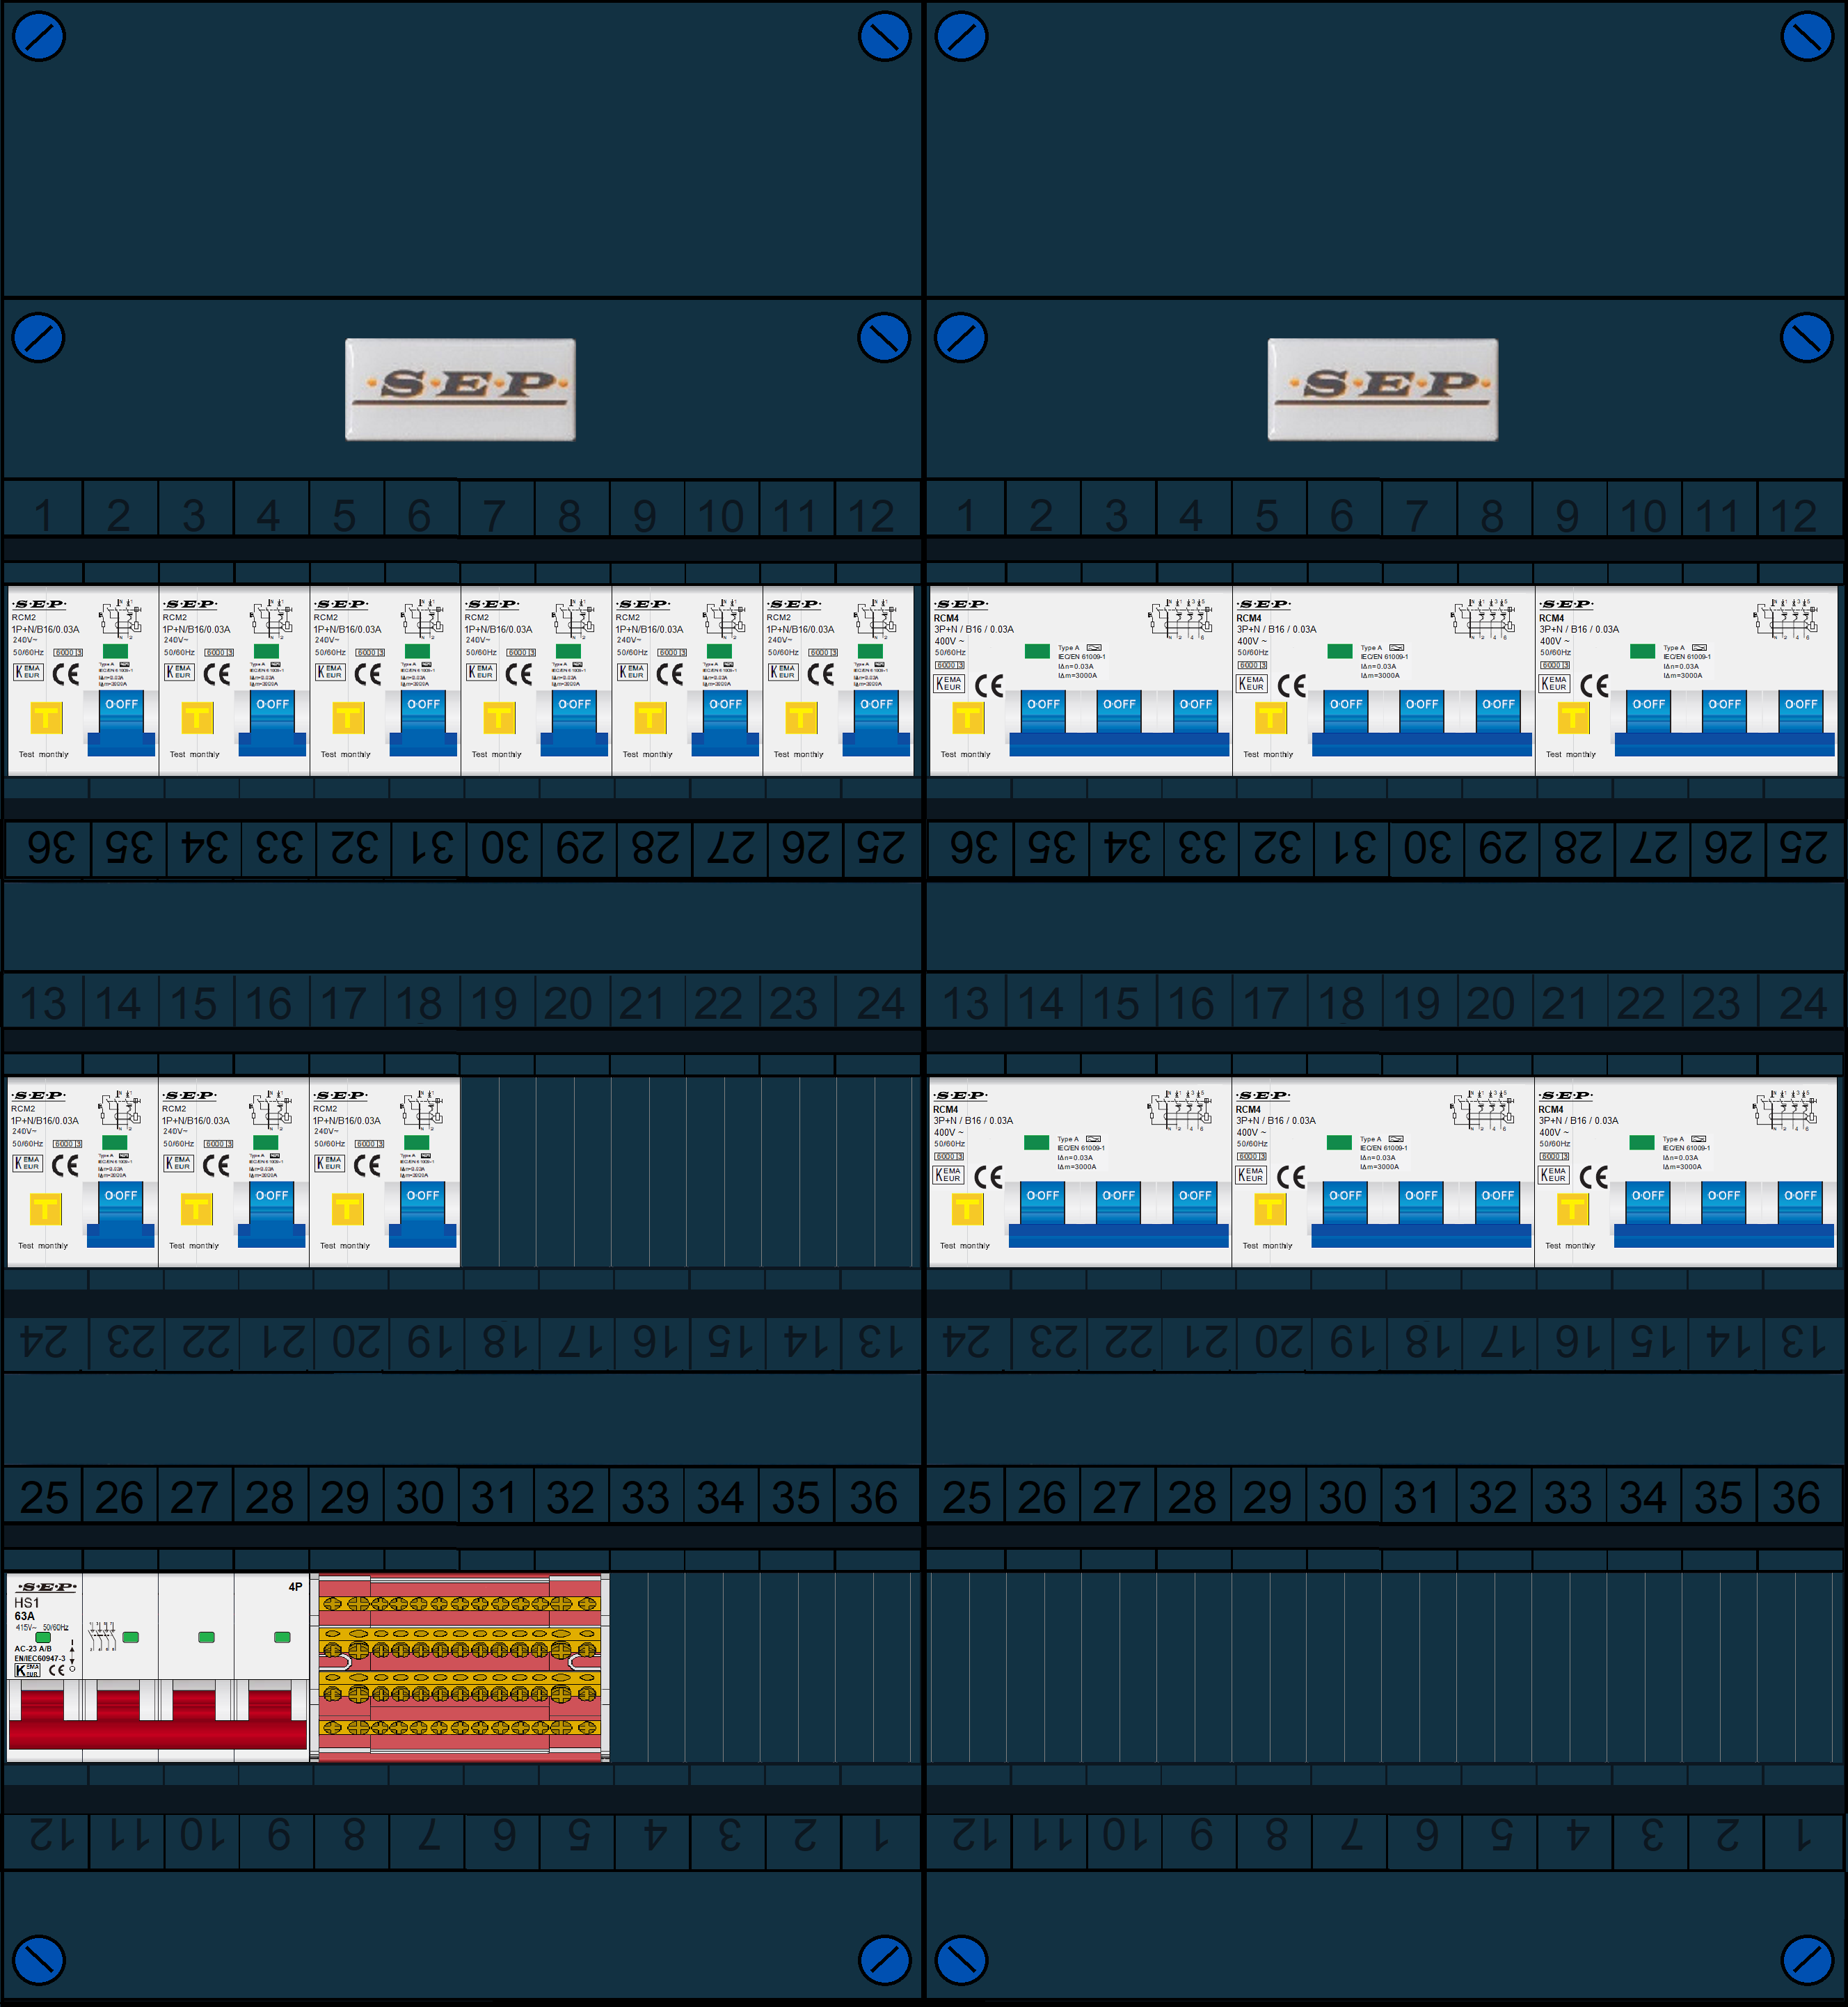Image resolution: width=1848 pixels, height=2007 pixels.
Task: Click upright slot number 30 on right panel
Action: coord(1342,1497)
